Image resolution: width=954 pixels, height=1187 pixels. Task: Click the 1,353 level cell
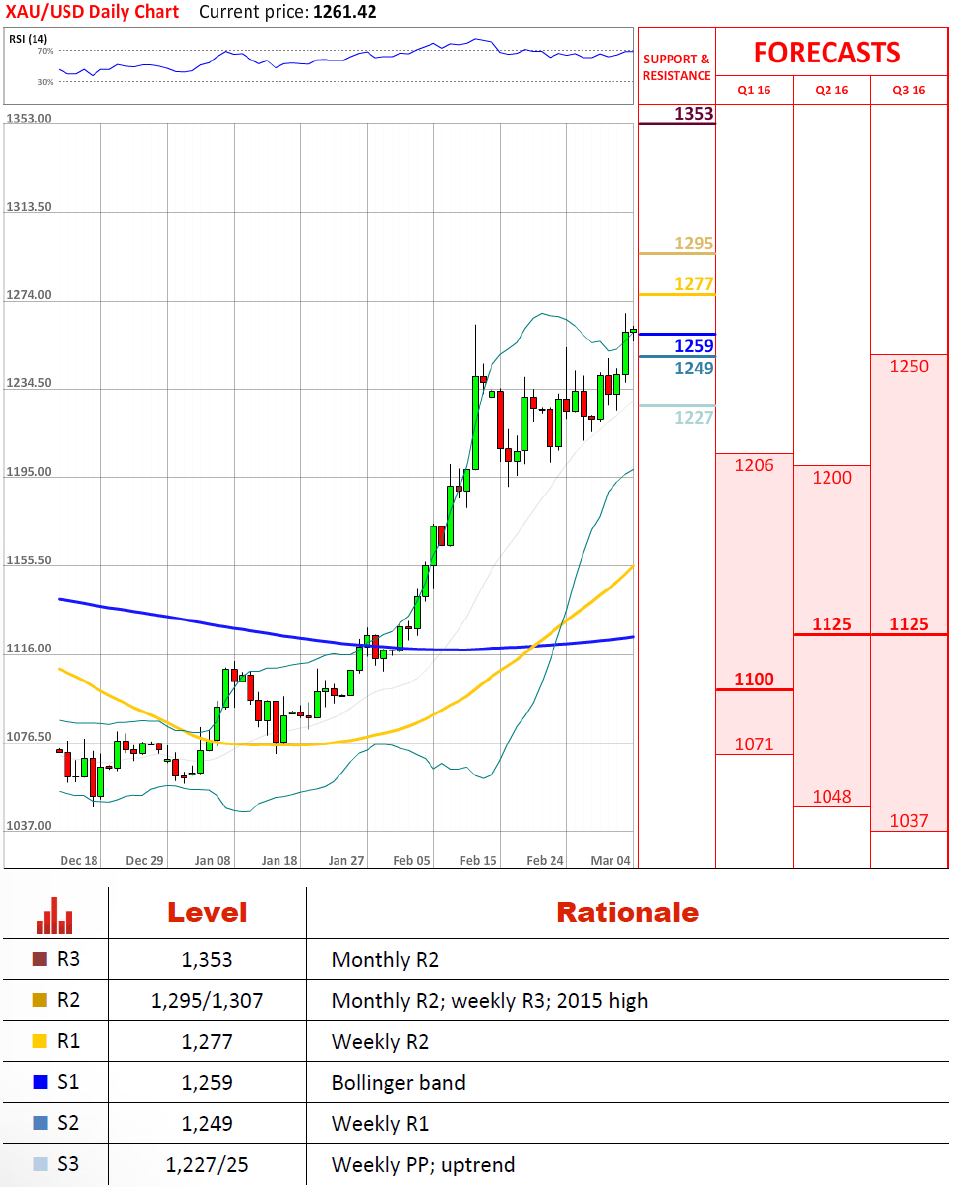pos(207,960)
